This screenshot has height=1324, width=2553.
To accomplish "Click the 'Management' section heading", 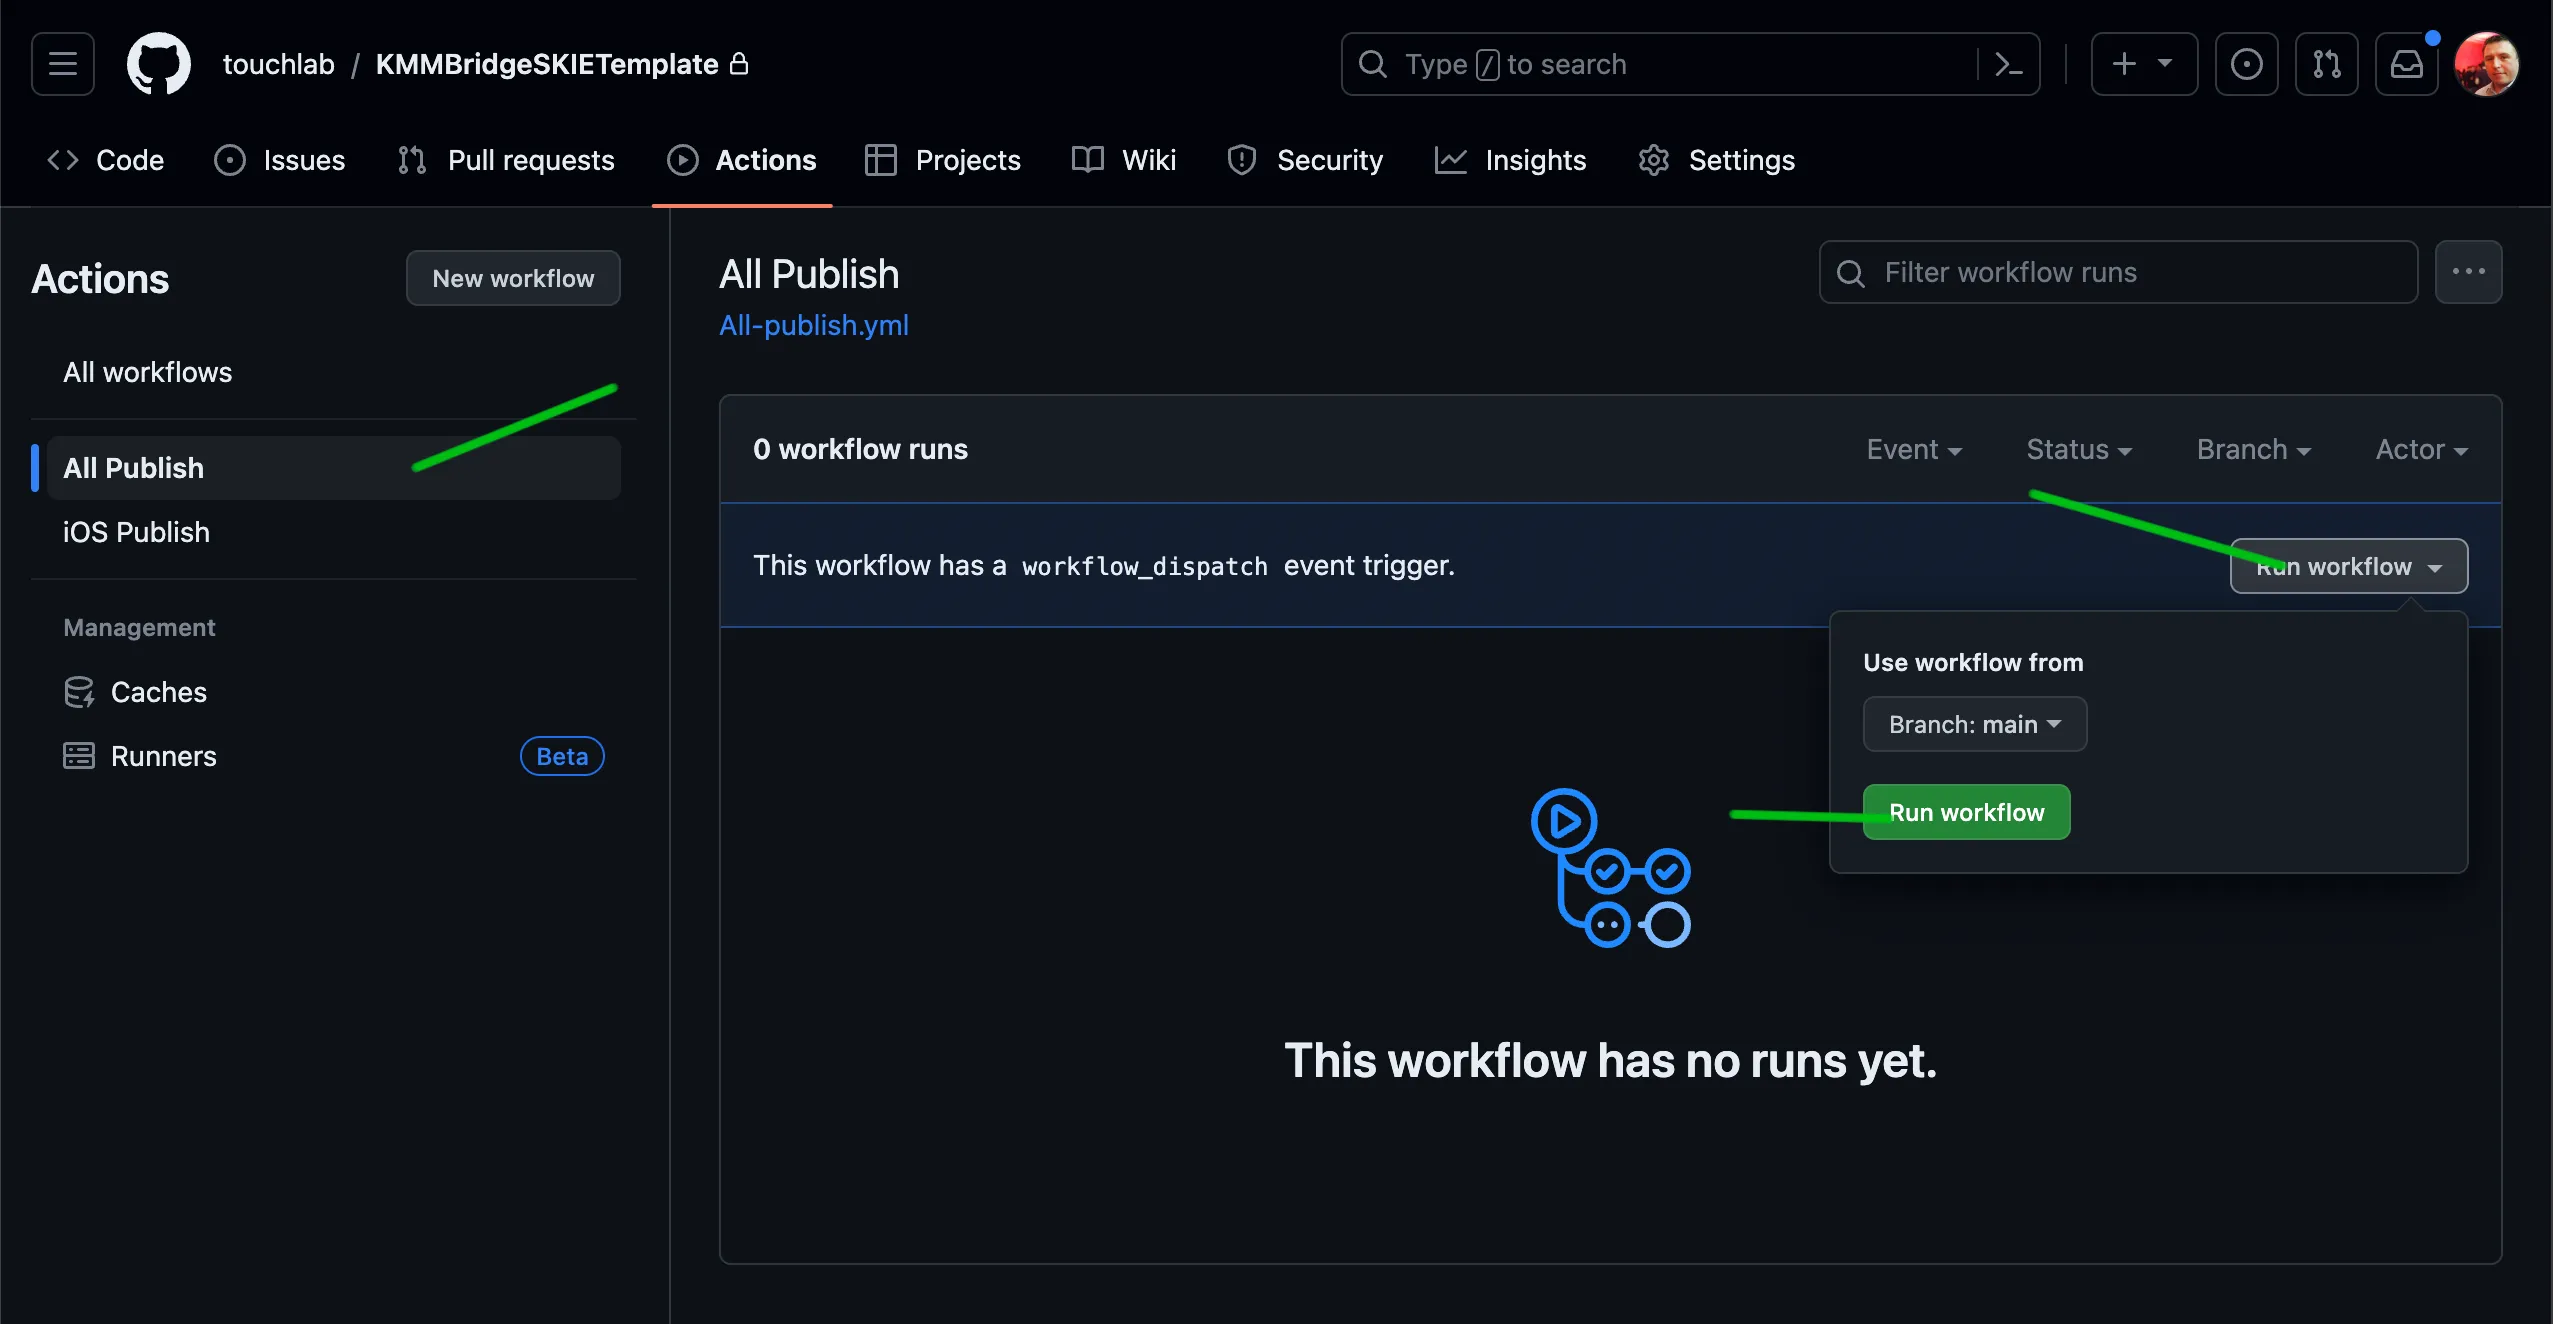I will point(139,627).
